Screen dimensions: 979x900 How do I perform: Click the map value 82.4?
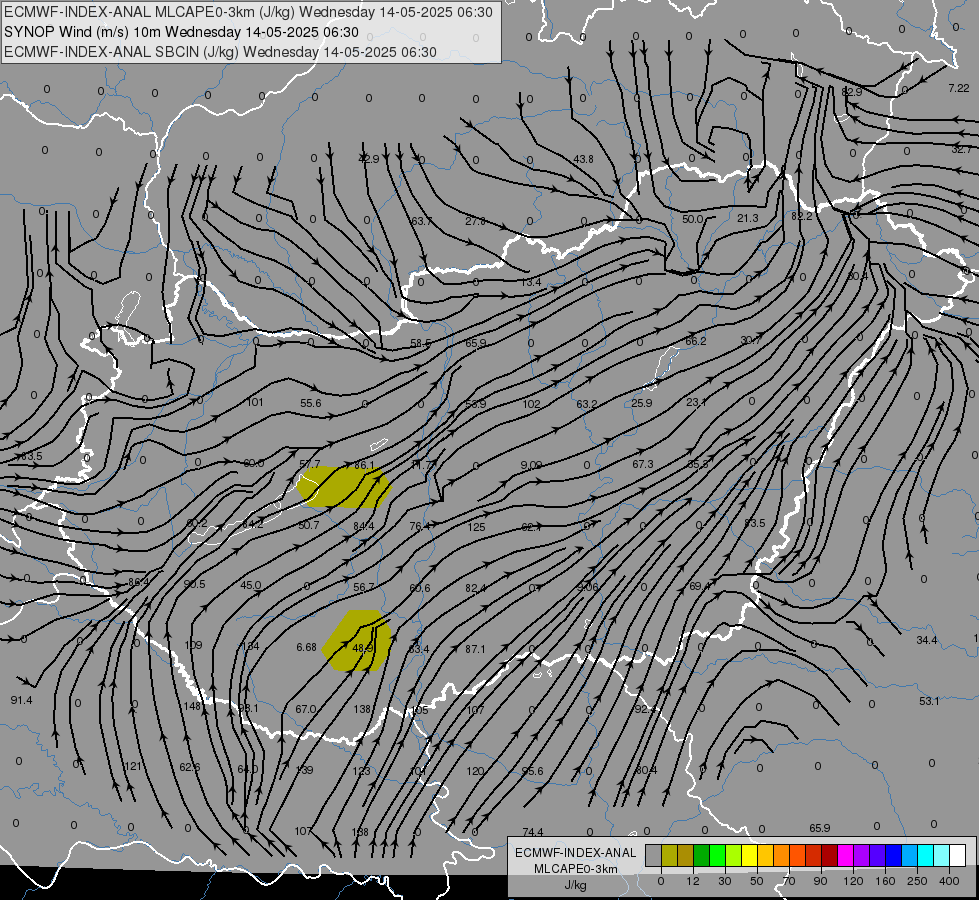pos(475,588)
